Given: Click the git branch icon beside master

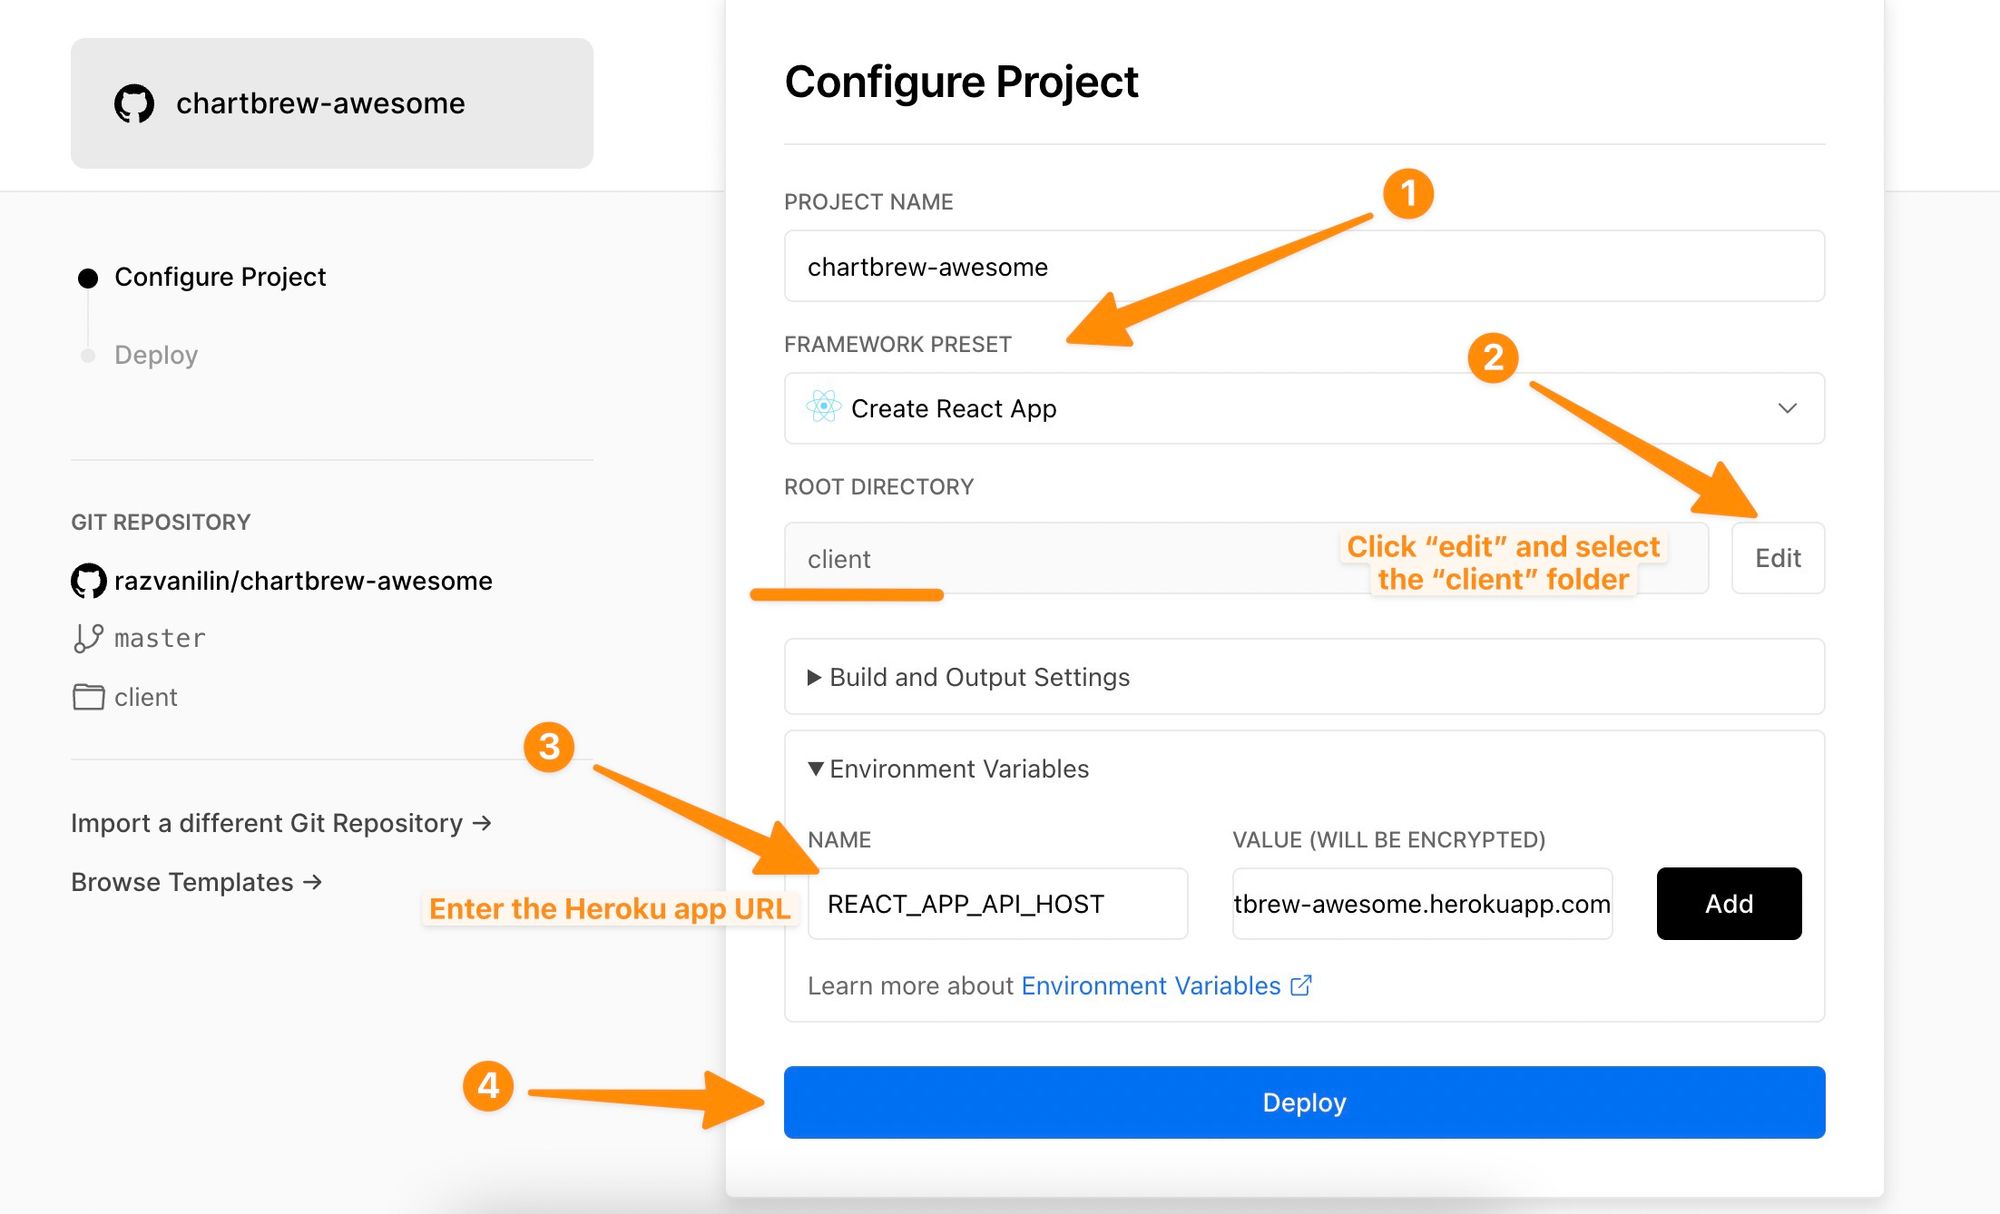Looking at the screenshot, I should point(88,638).
